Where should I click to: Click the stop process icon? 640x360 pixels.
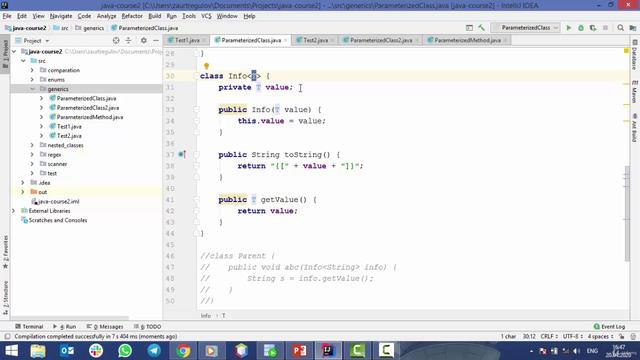pyautogui.click(x=605, y=28)
